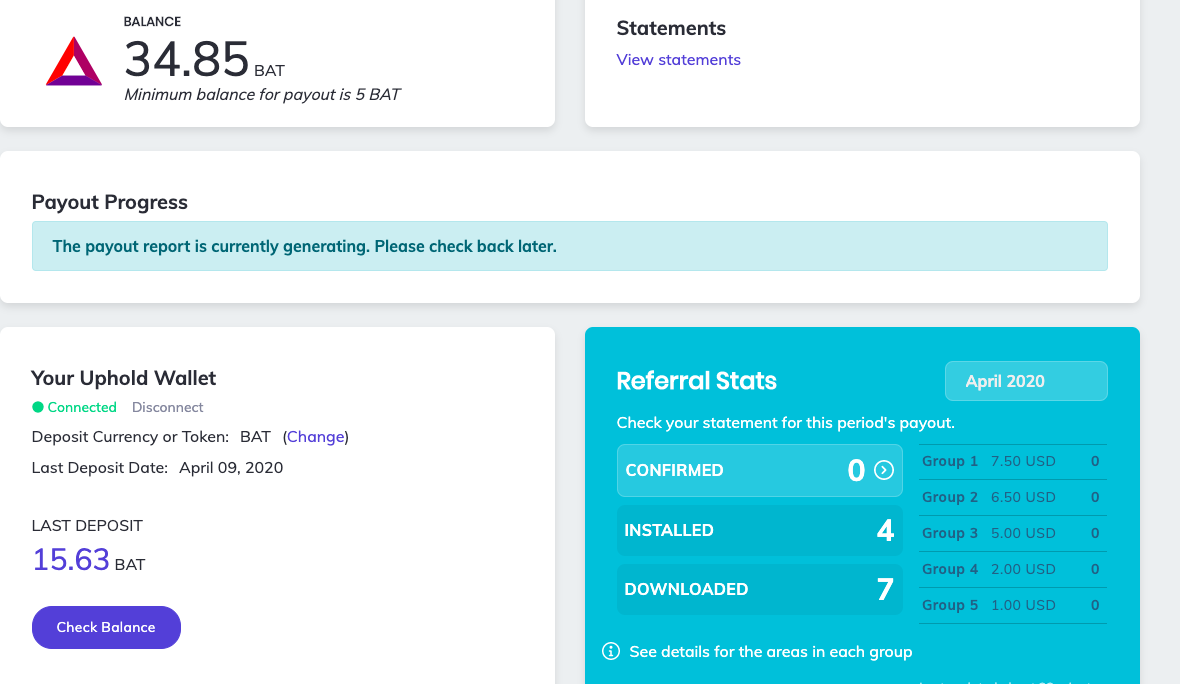Click the 15.63 BAT last deposit amount
The width and height of the screenshot is (1180, 684).
[x=71, y=560]
